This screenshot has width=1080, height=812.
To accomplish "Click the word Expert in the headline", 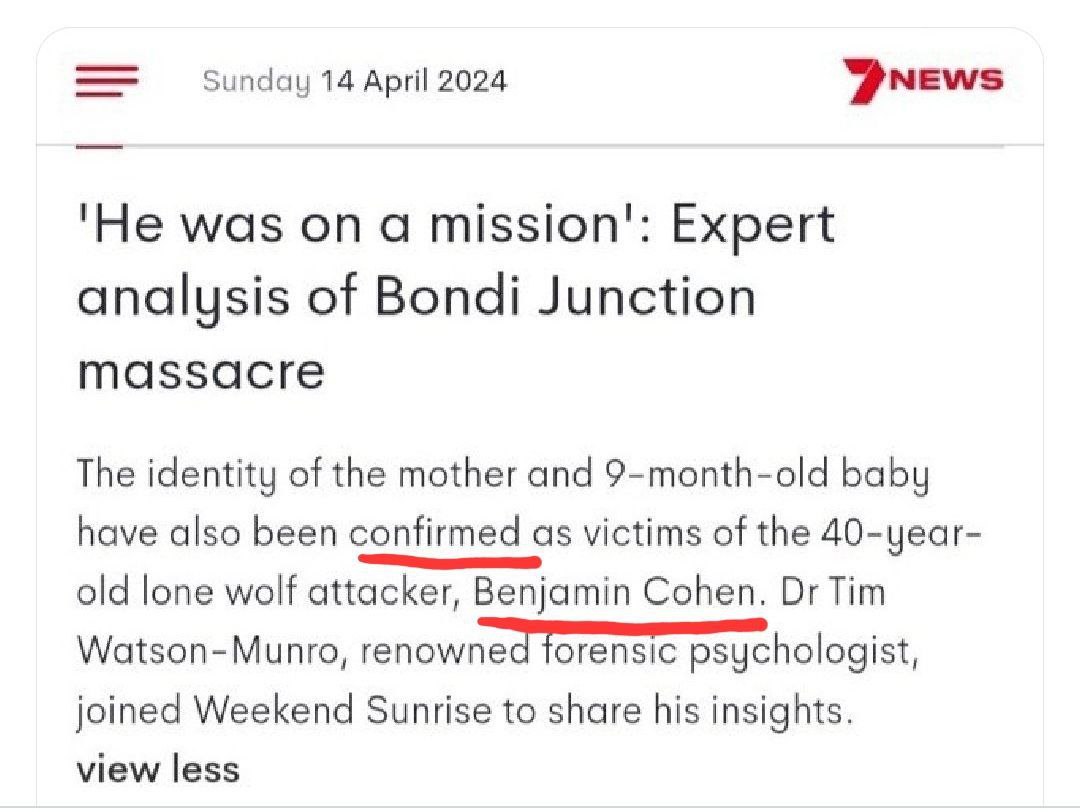I will pos(752,225).
